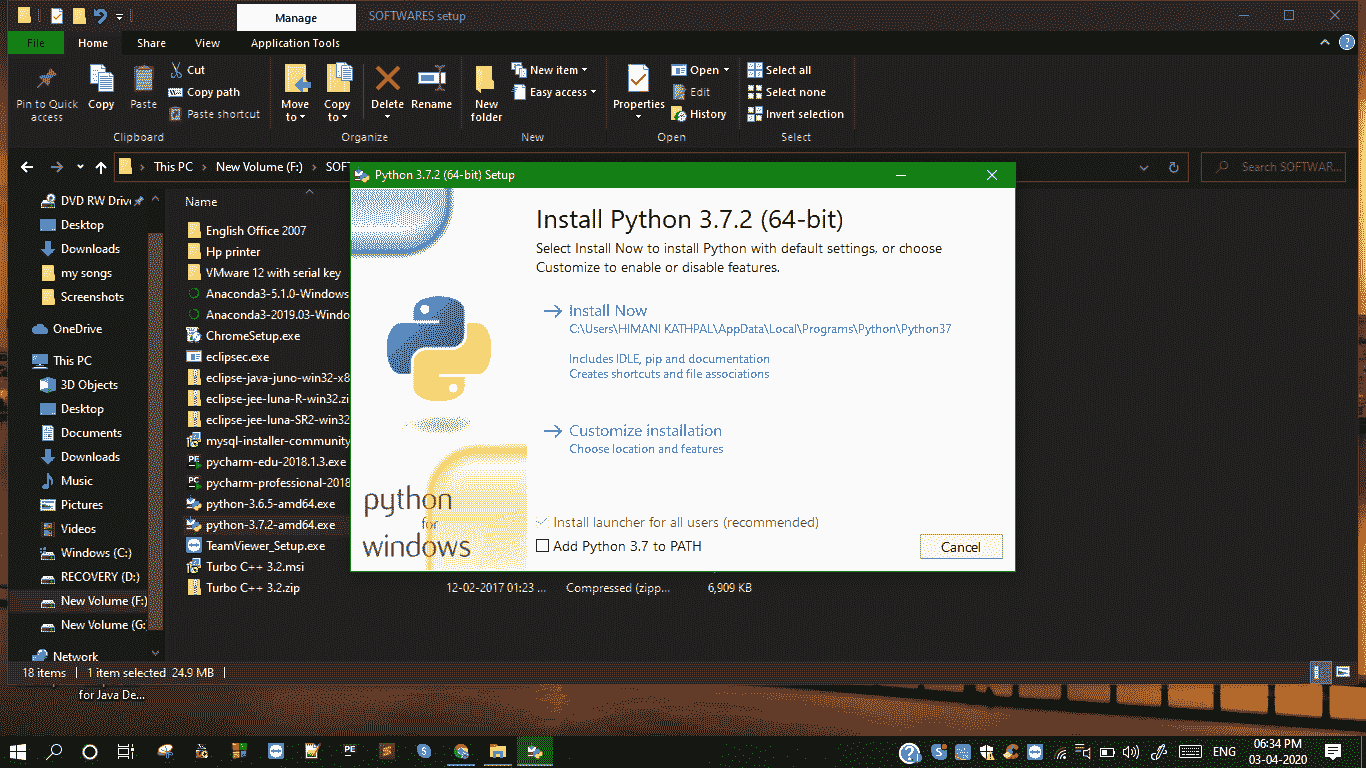Open Screenshots folder in Quick access
The height and width of the screenshot is (768, 1366).
(92, 297)
